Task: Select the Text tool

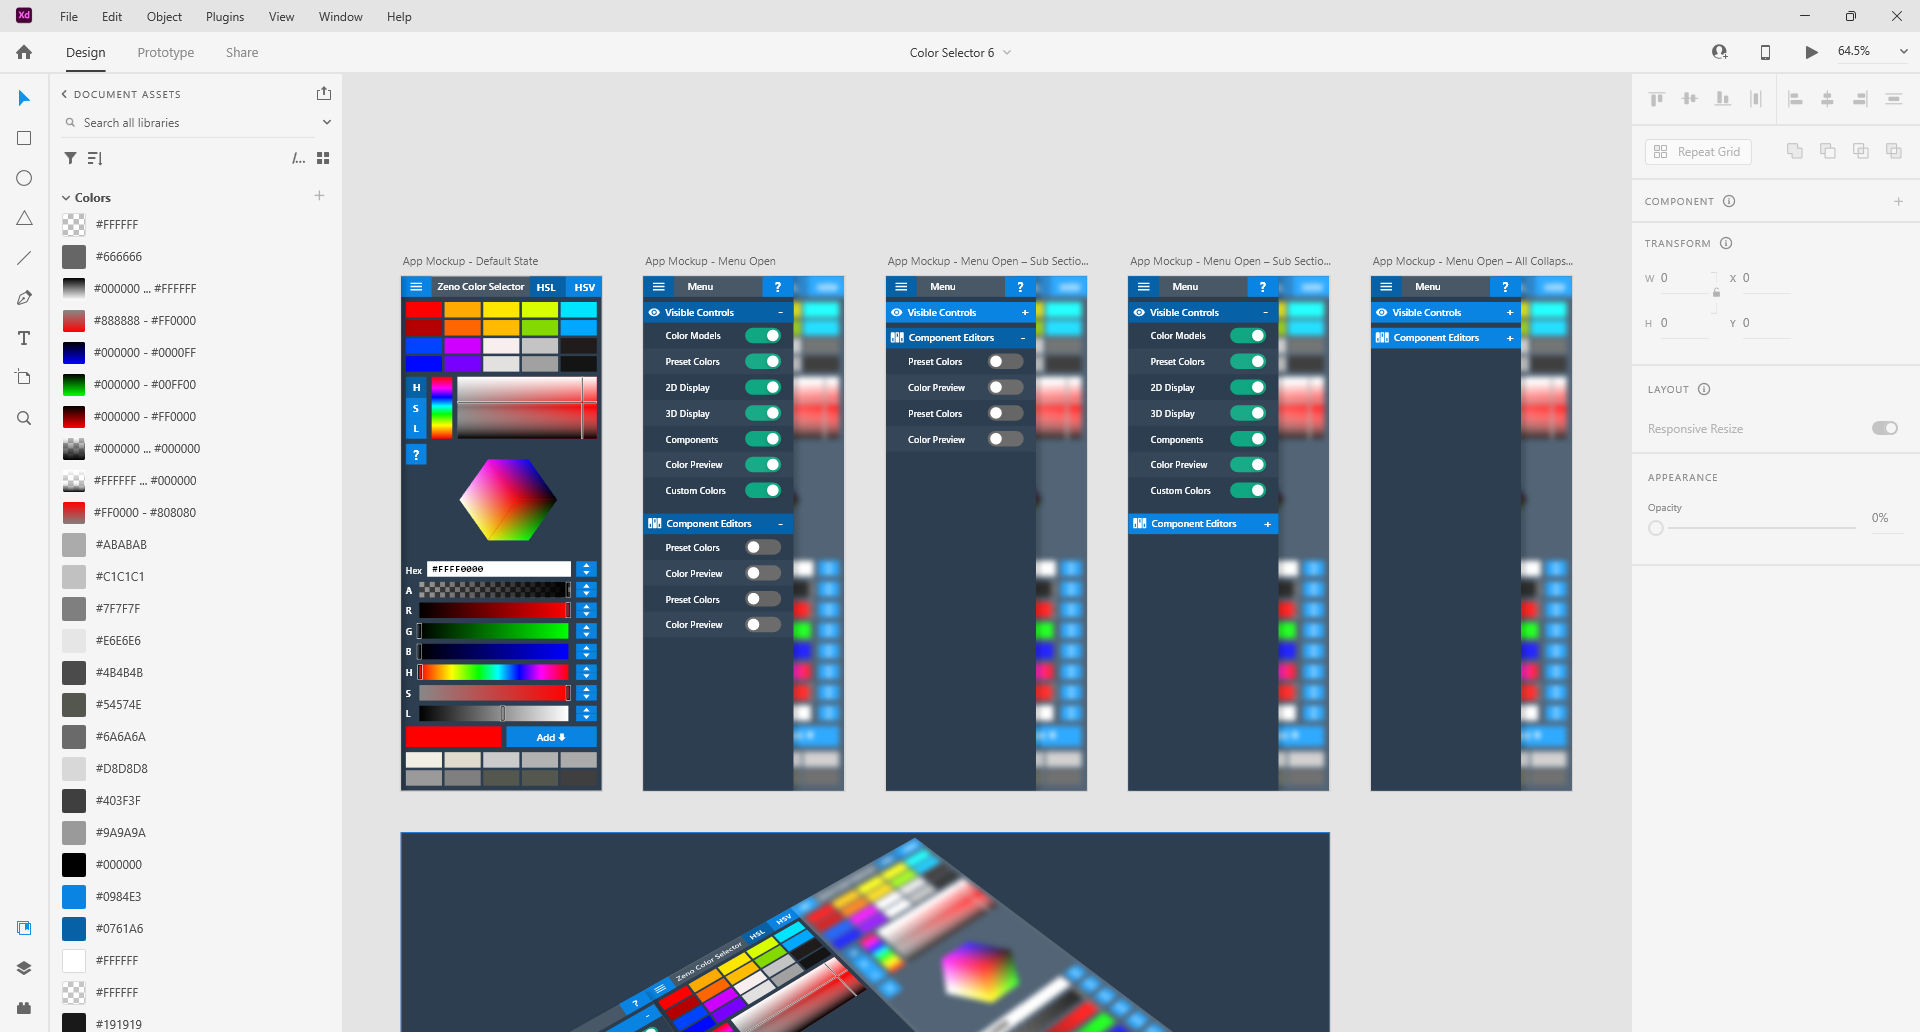Action: [24, 338]
